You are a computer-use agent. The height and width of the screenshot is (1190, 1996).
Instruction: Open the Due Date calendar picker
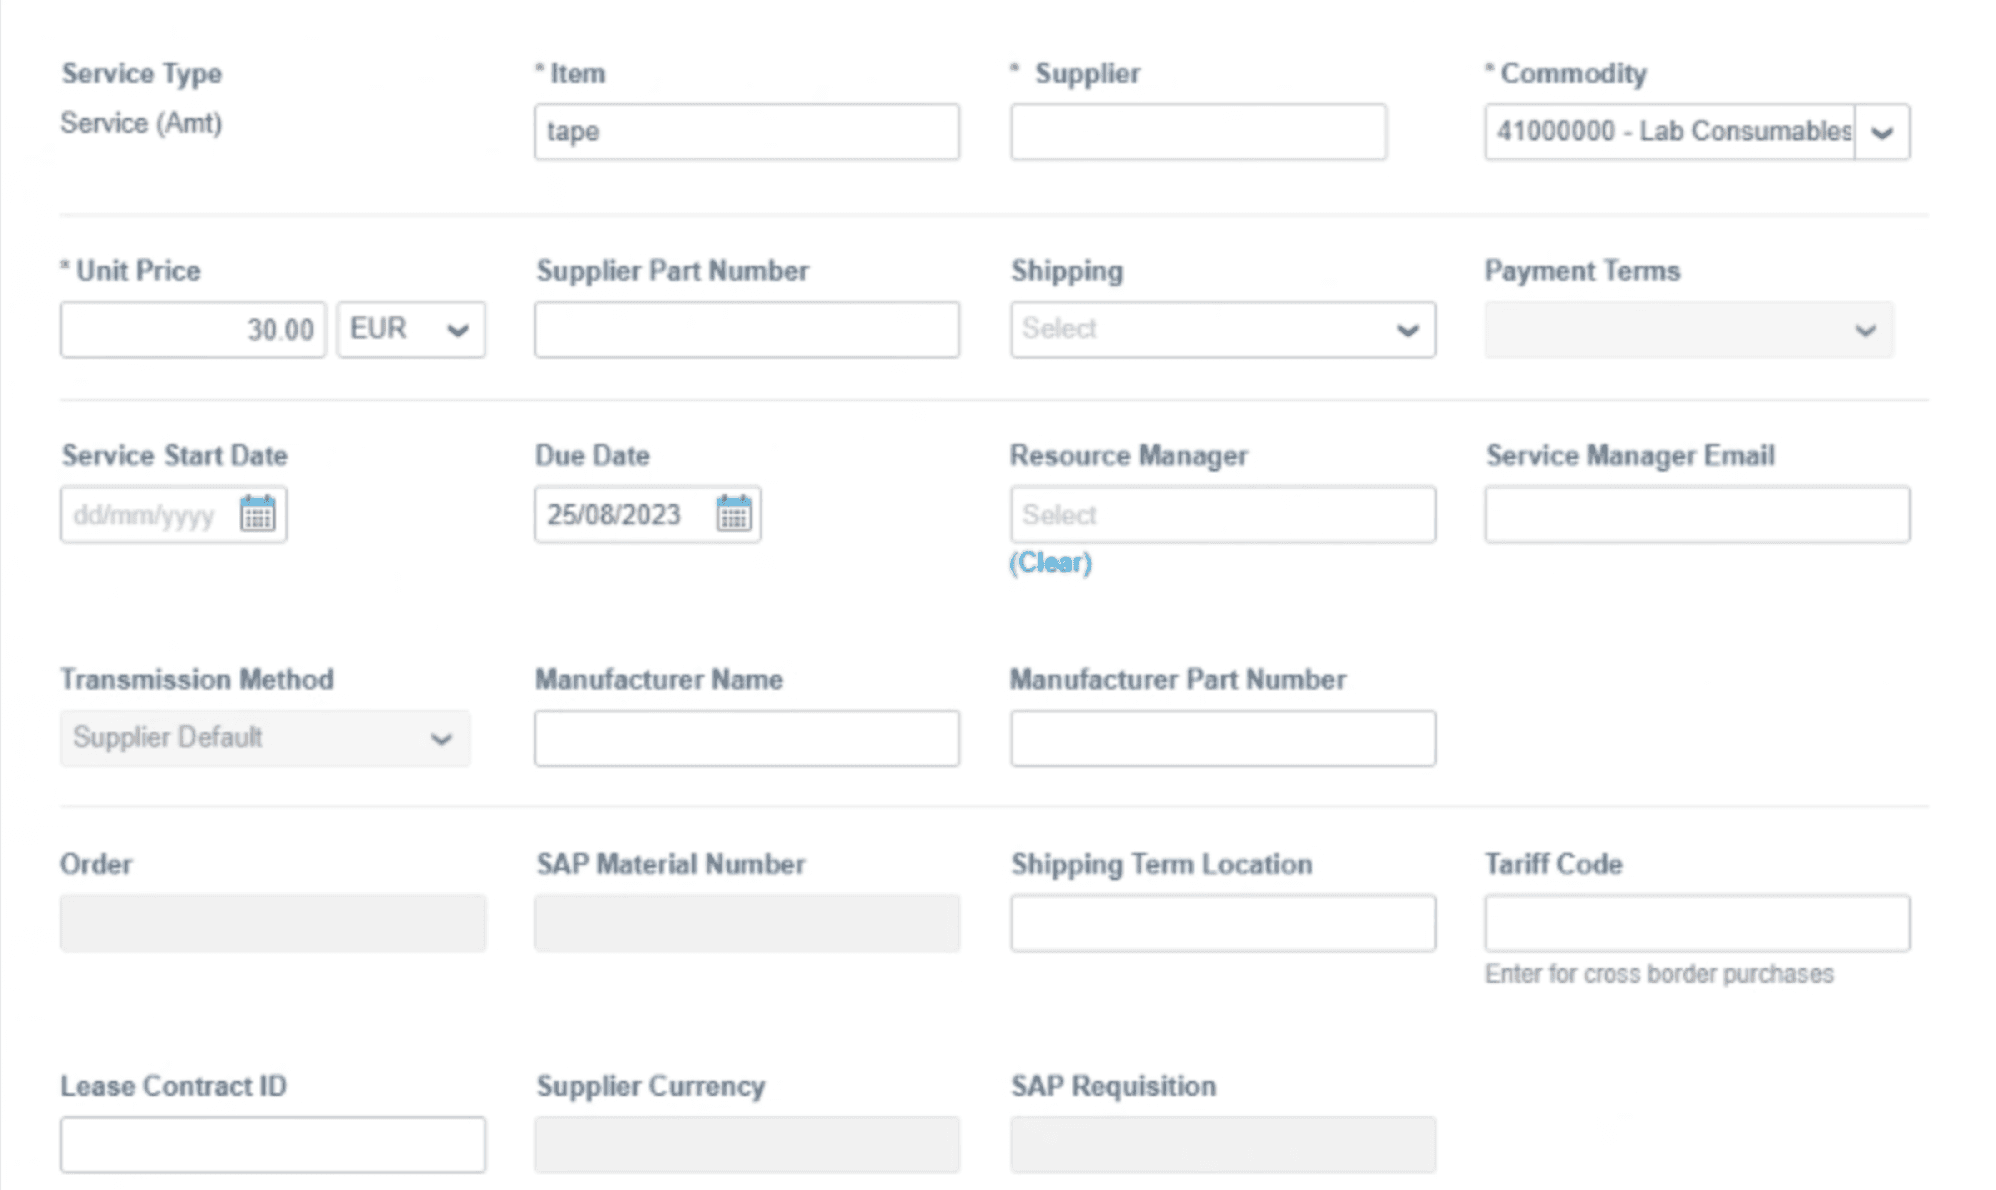click(733, 514)
